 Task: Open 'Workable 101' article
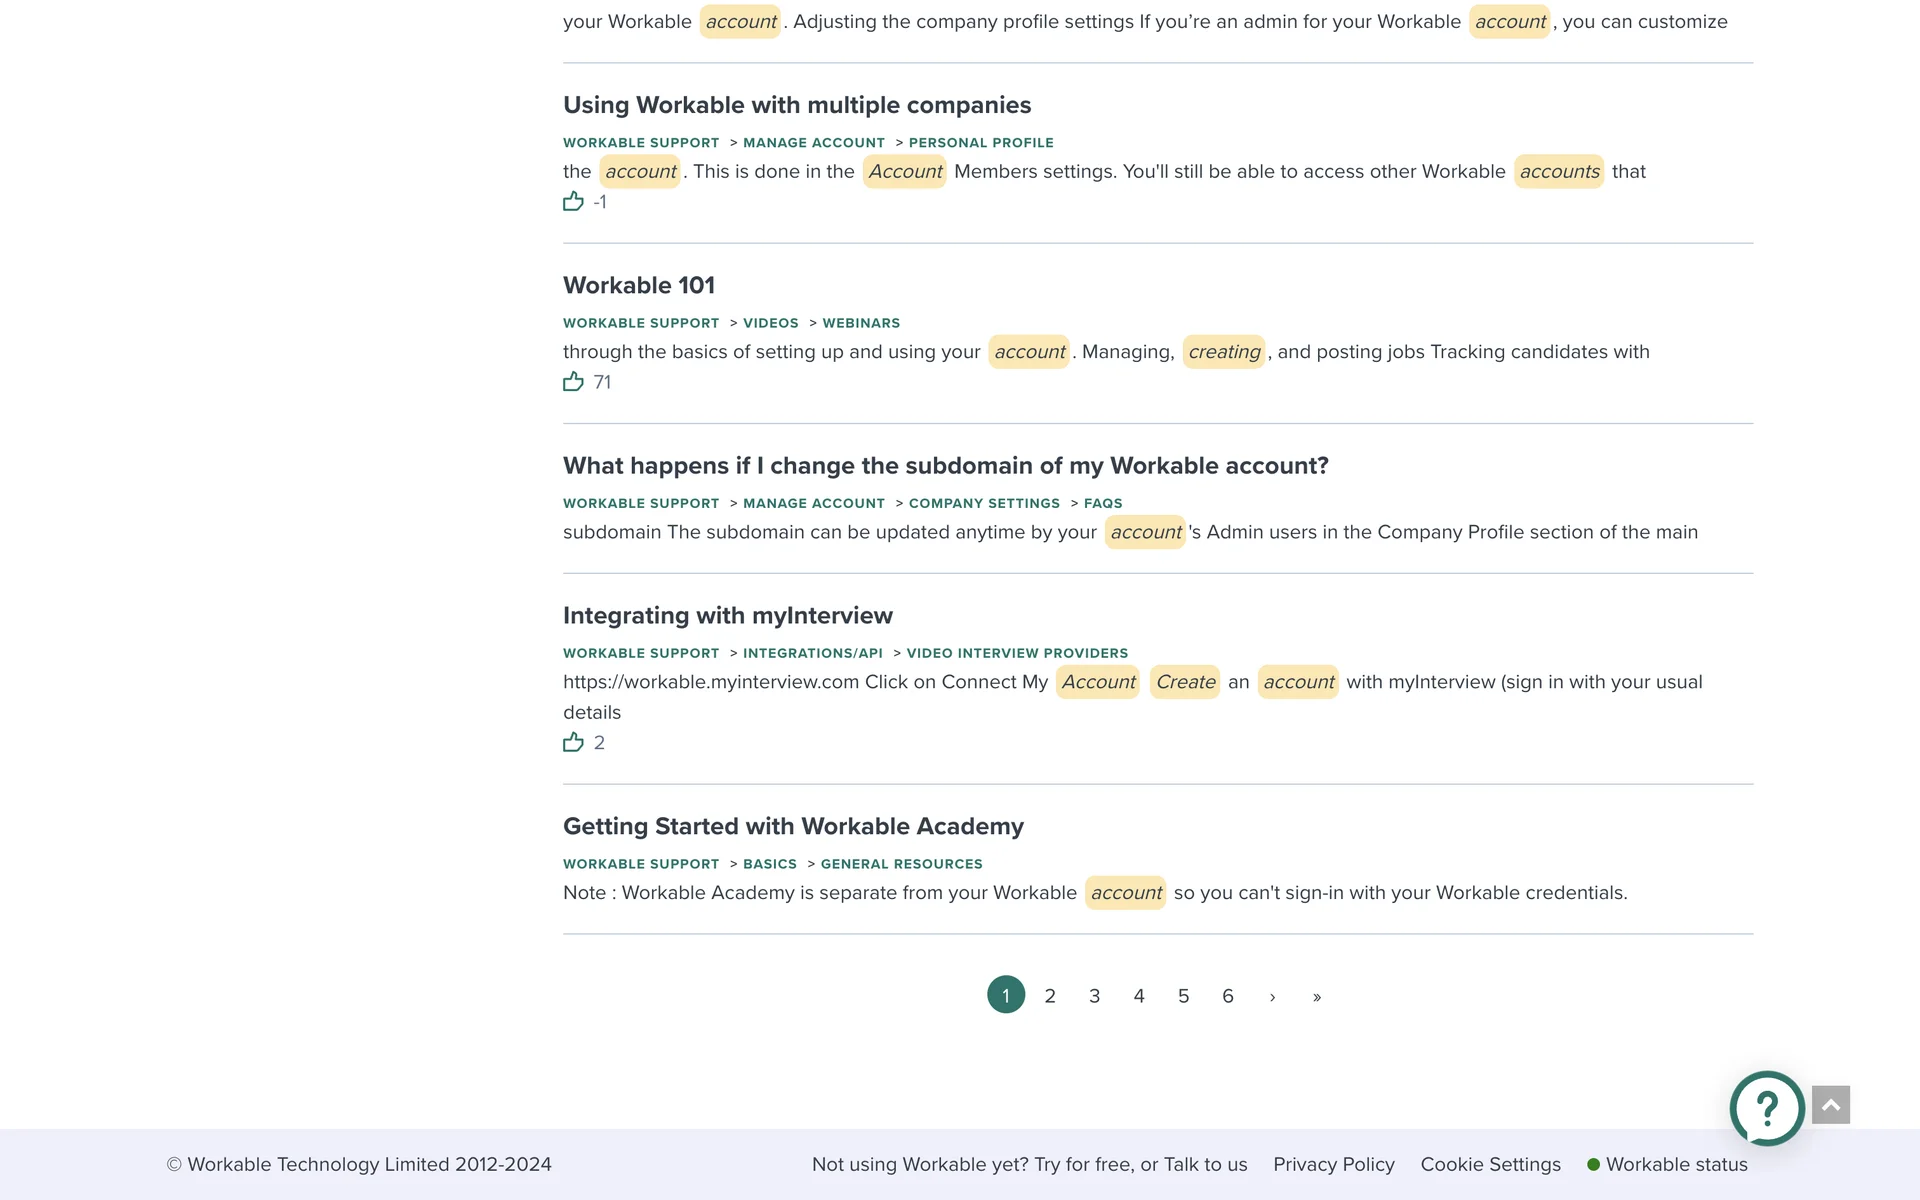tap(639, 285)
